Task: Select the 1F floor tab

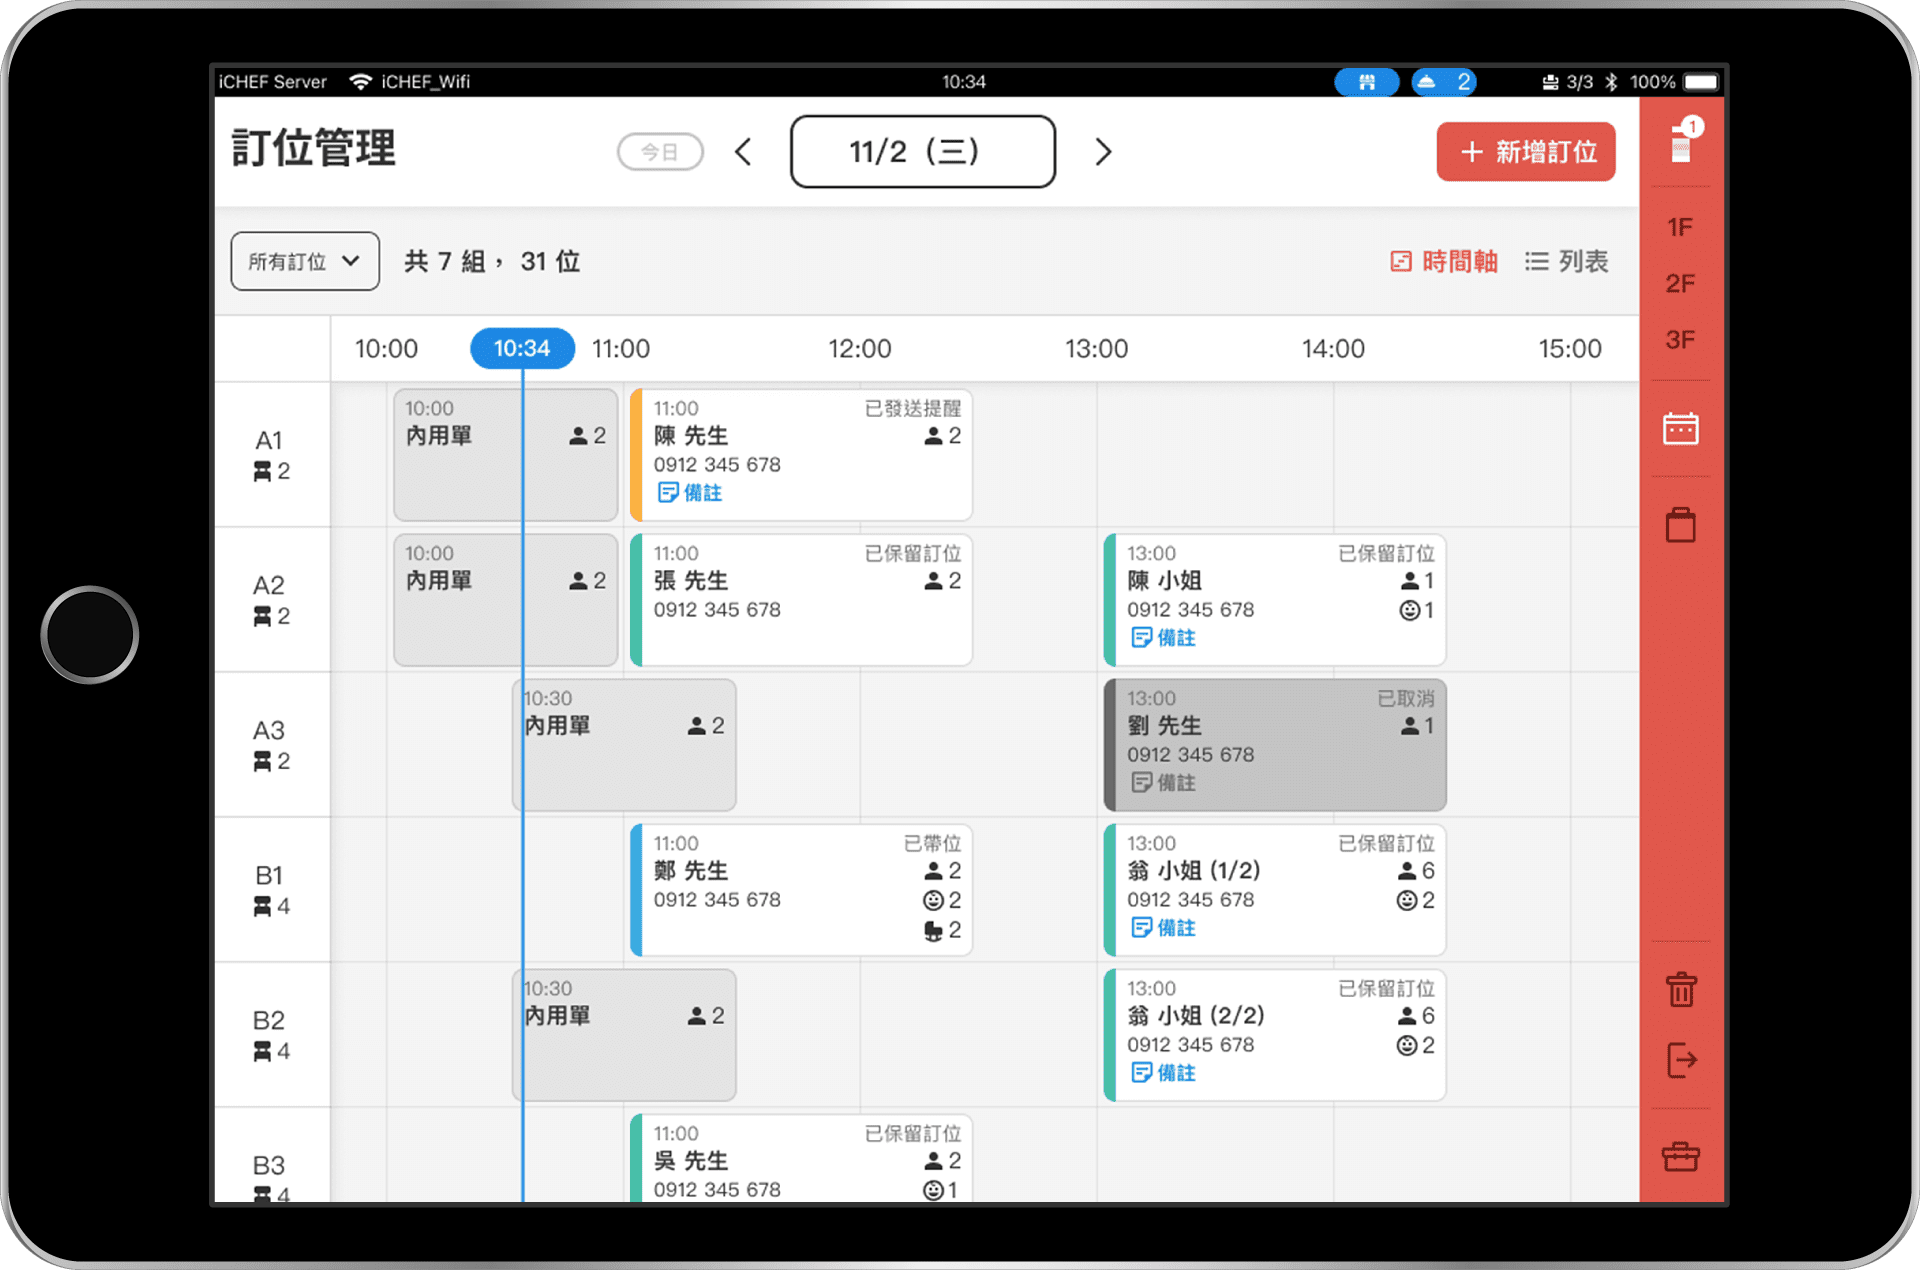Action: [1681, 227]
